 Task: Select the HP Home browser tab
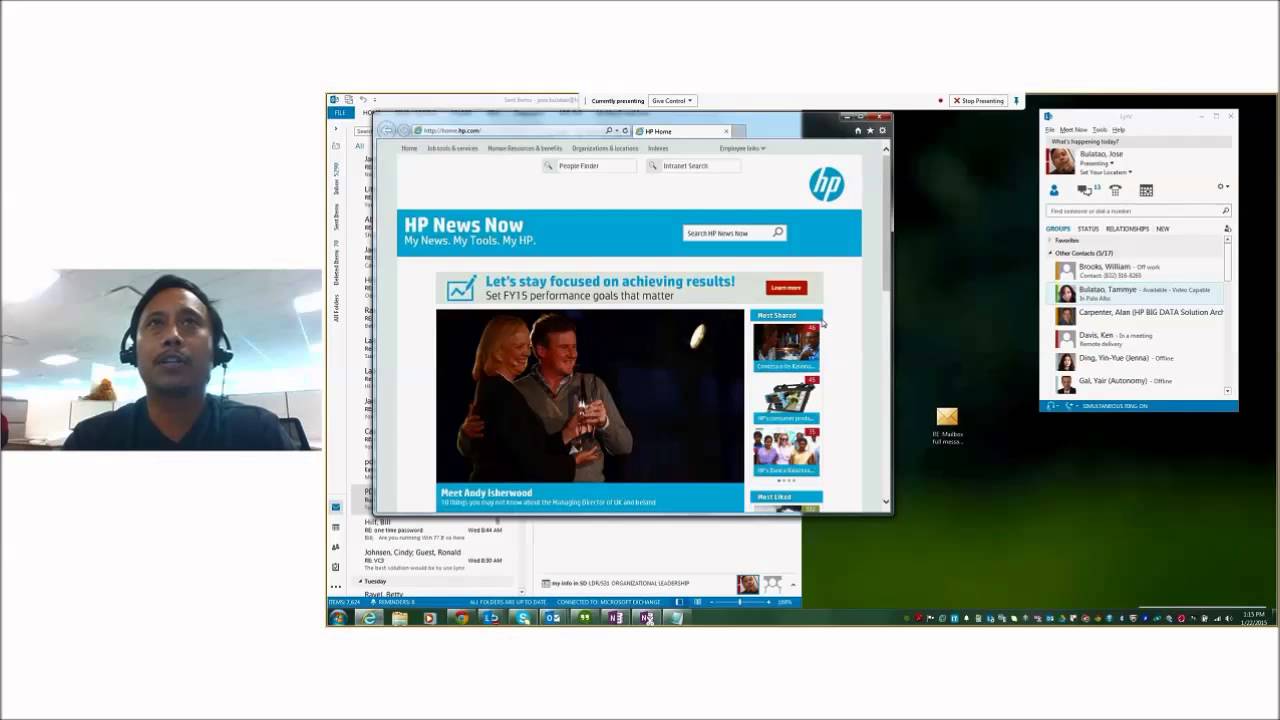(x=684, y=131)
